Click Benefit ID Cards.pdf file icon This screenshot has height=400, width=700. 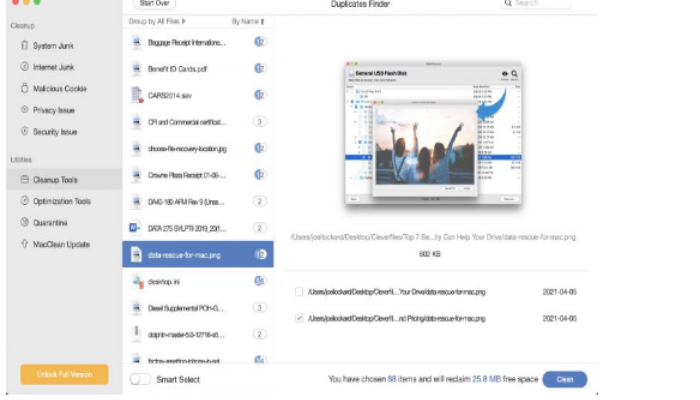136,69
